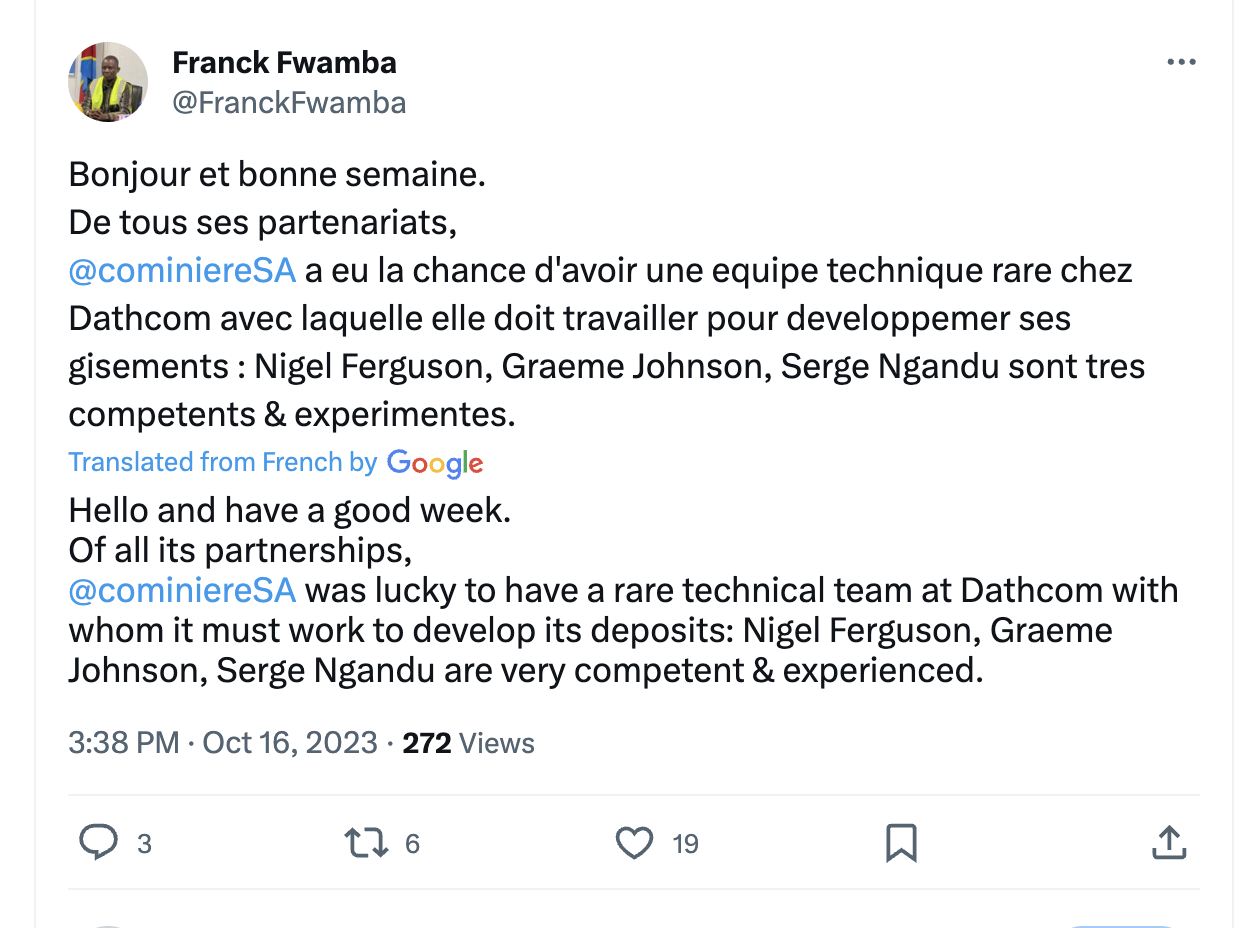Click the retweet count number 6
This screenshot has height=928, width=1246.
pyautogui.click(x=412, y=844)
